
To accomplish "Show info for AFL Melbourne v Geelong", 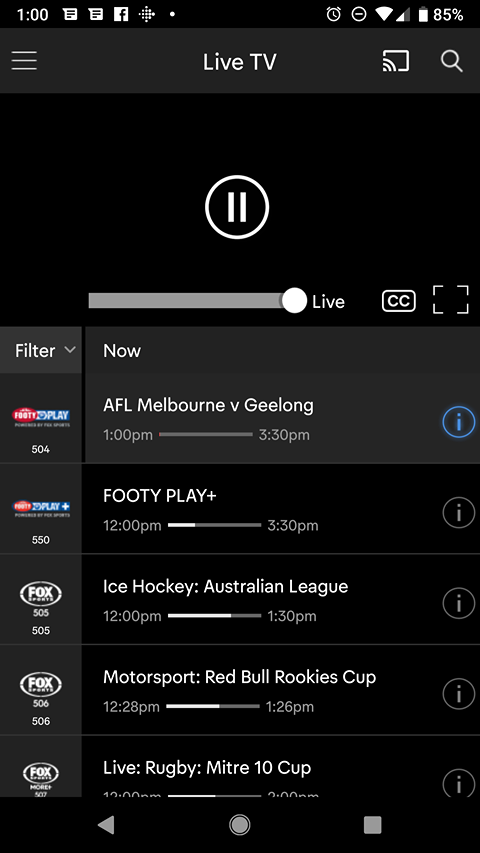I will coord(458,422).
